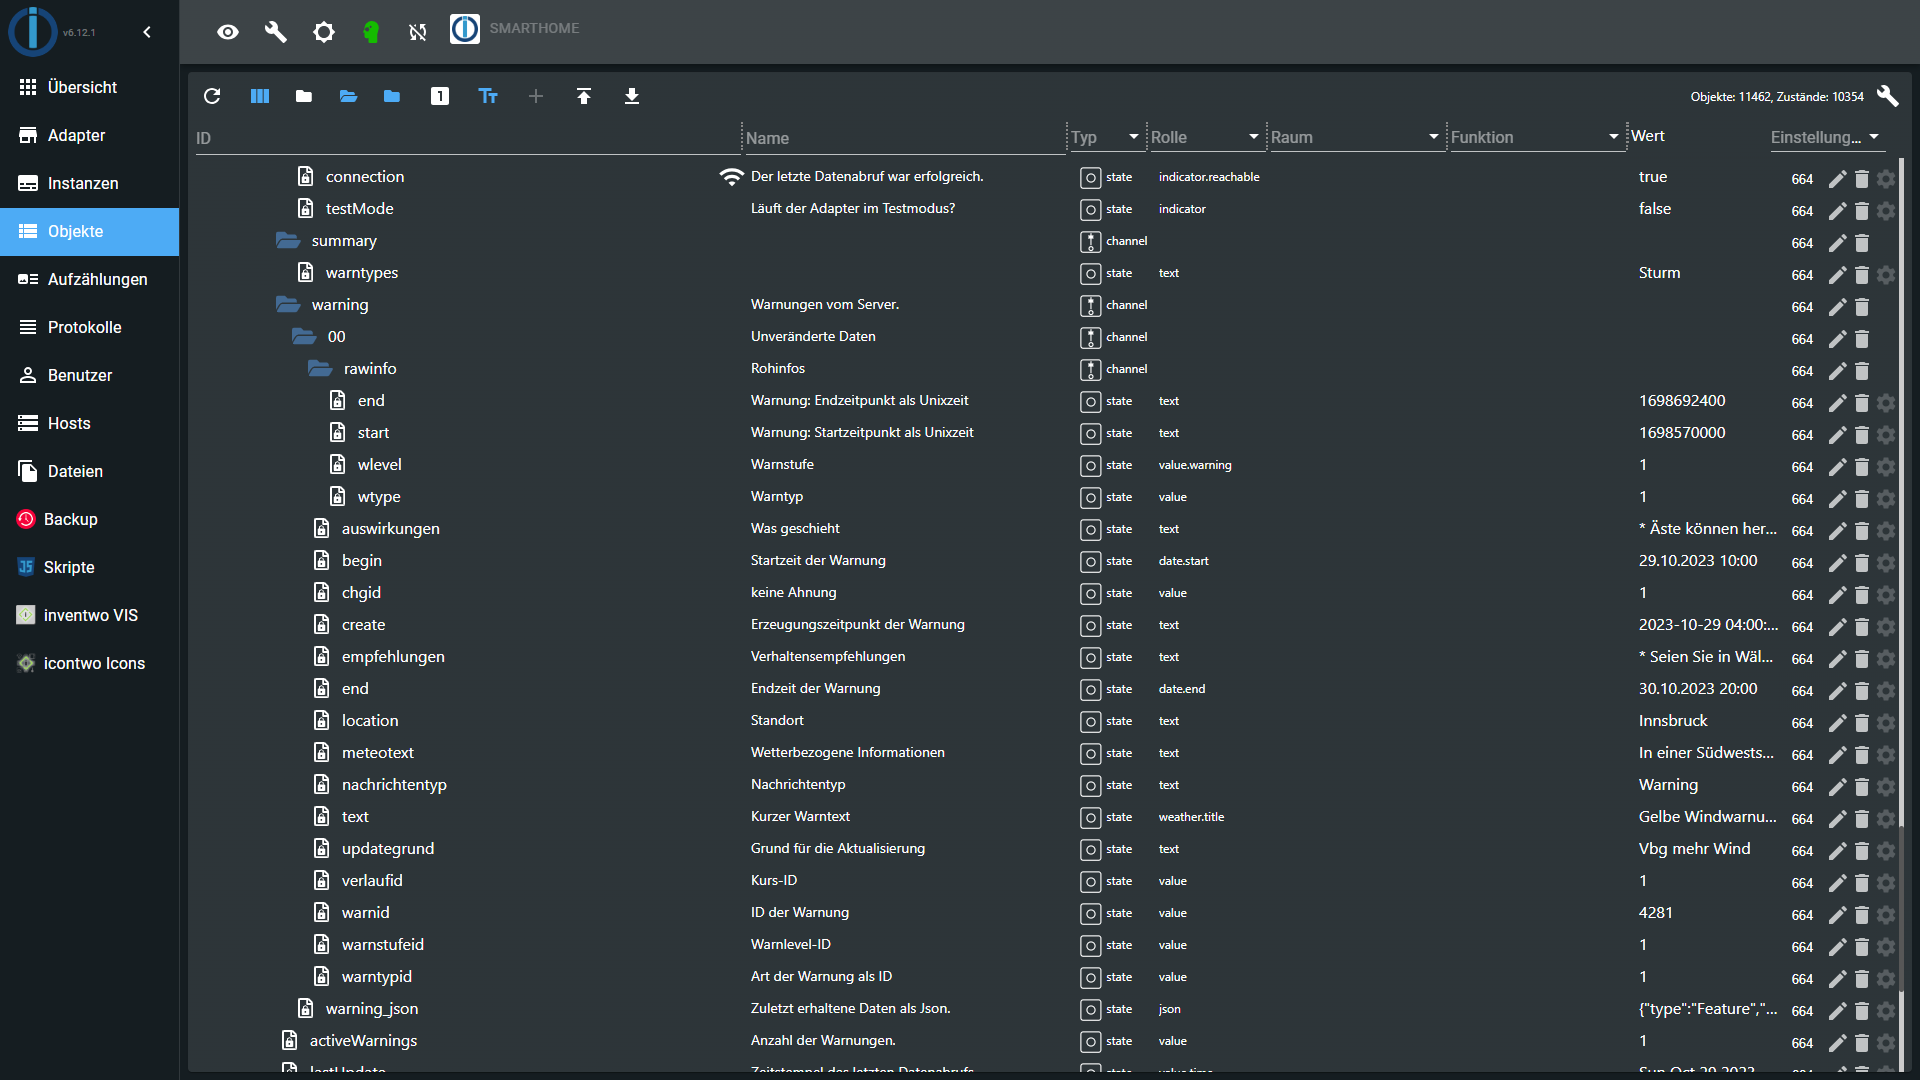Edit the warning_json object
Screen dimensions: 1920x1080
[1838, 1011]
